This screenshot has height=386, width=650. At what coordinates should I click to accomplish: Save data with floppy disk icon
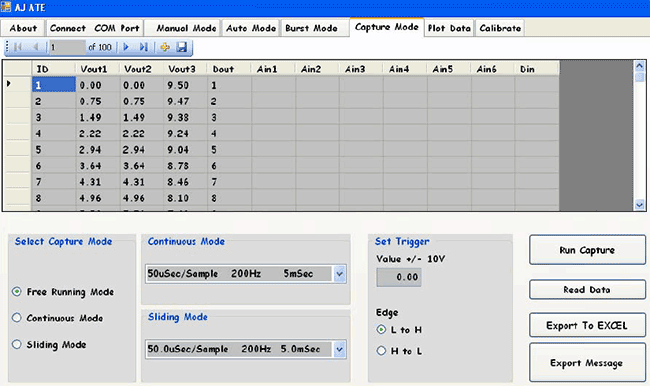click(x=182, y=47)
